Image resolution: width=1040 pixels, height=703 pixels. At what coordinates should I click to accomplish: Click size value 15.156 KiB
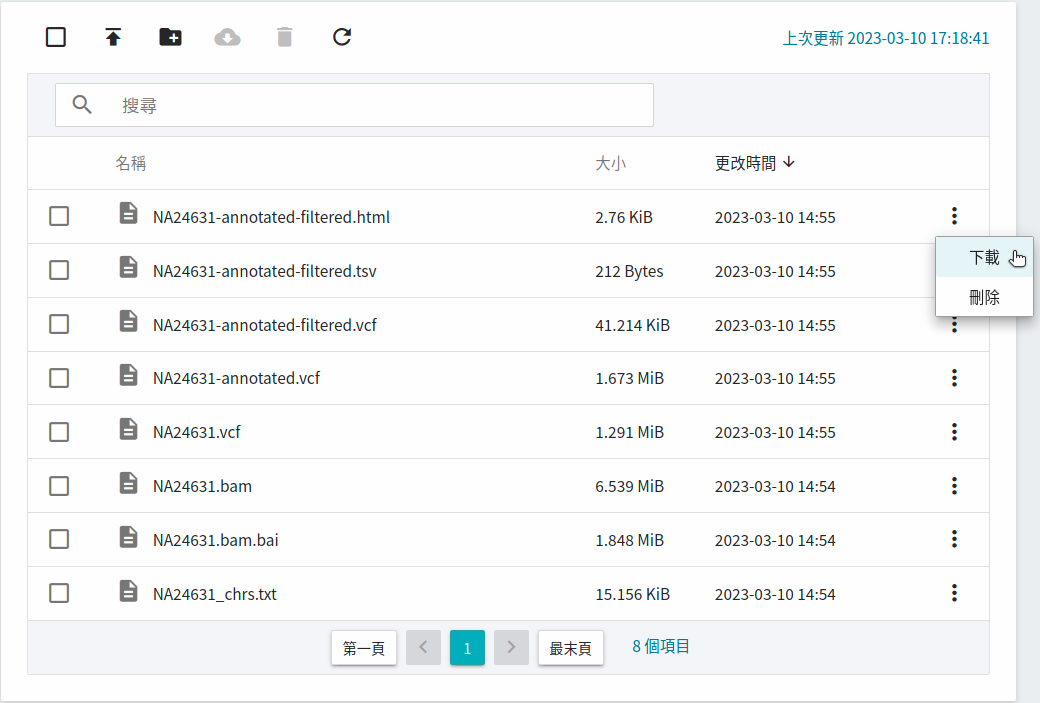(632, 595)
